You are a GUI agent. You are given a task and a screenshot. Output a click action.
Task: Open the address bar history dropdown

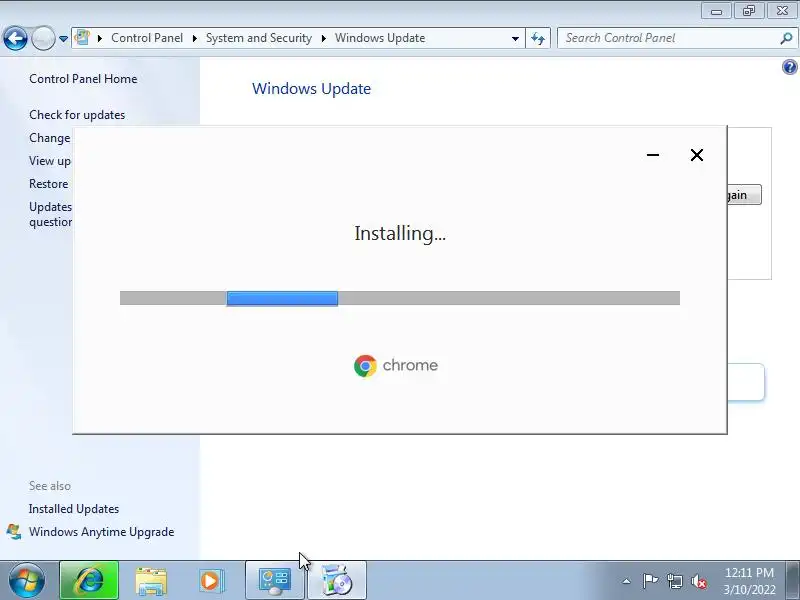(x=515, y=38)
